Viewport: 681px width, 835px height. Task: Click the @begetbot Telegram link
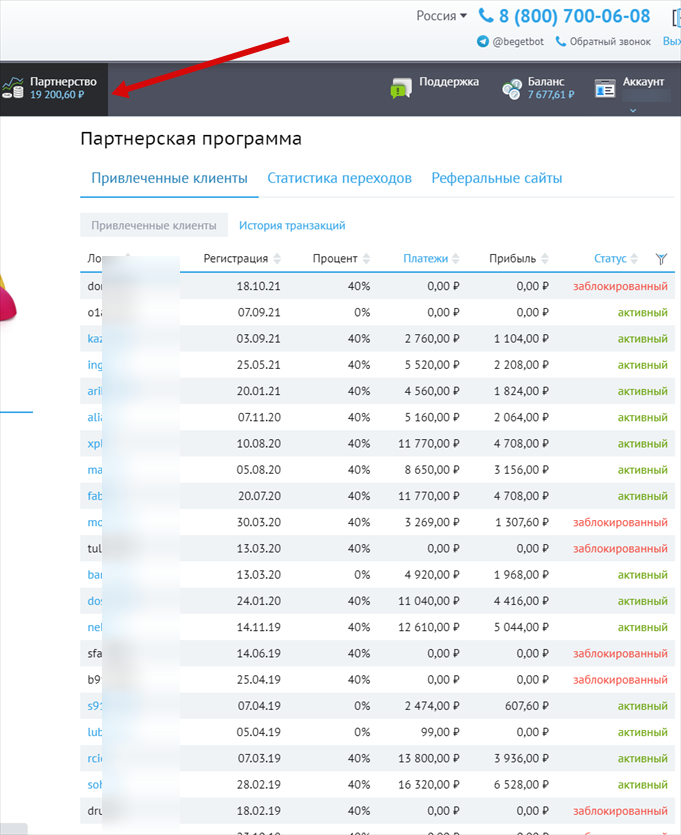click(518, 42)
